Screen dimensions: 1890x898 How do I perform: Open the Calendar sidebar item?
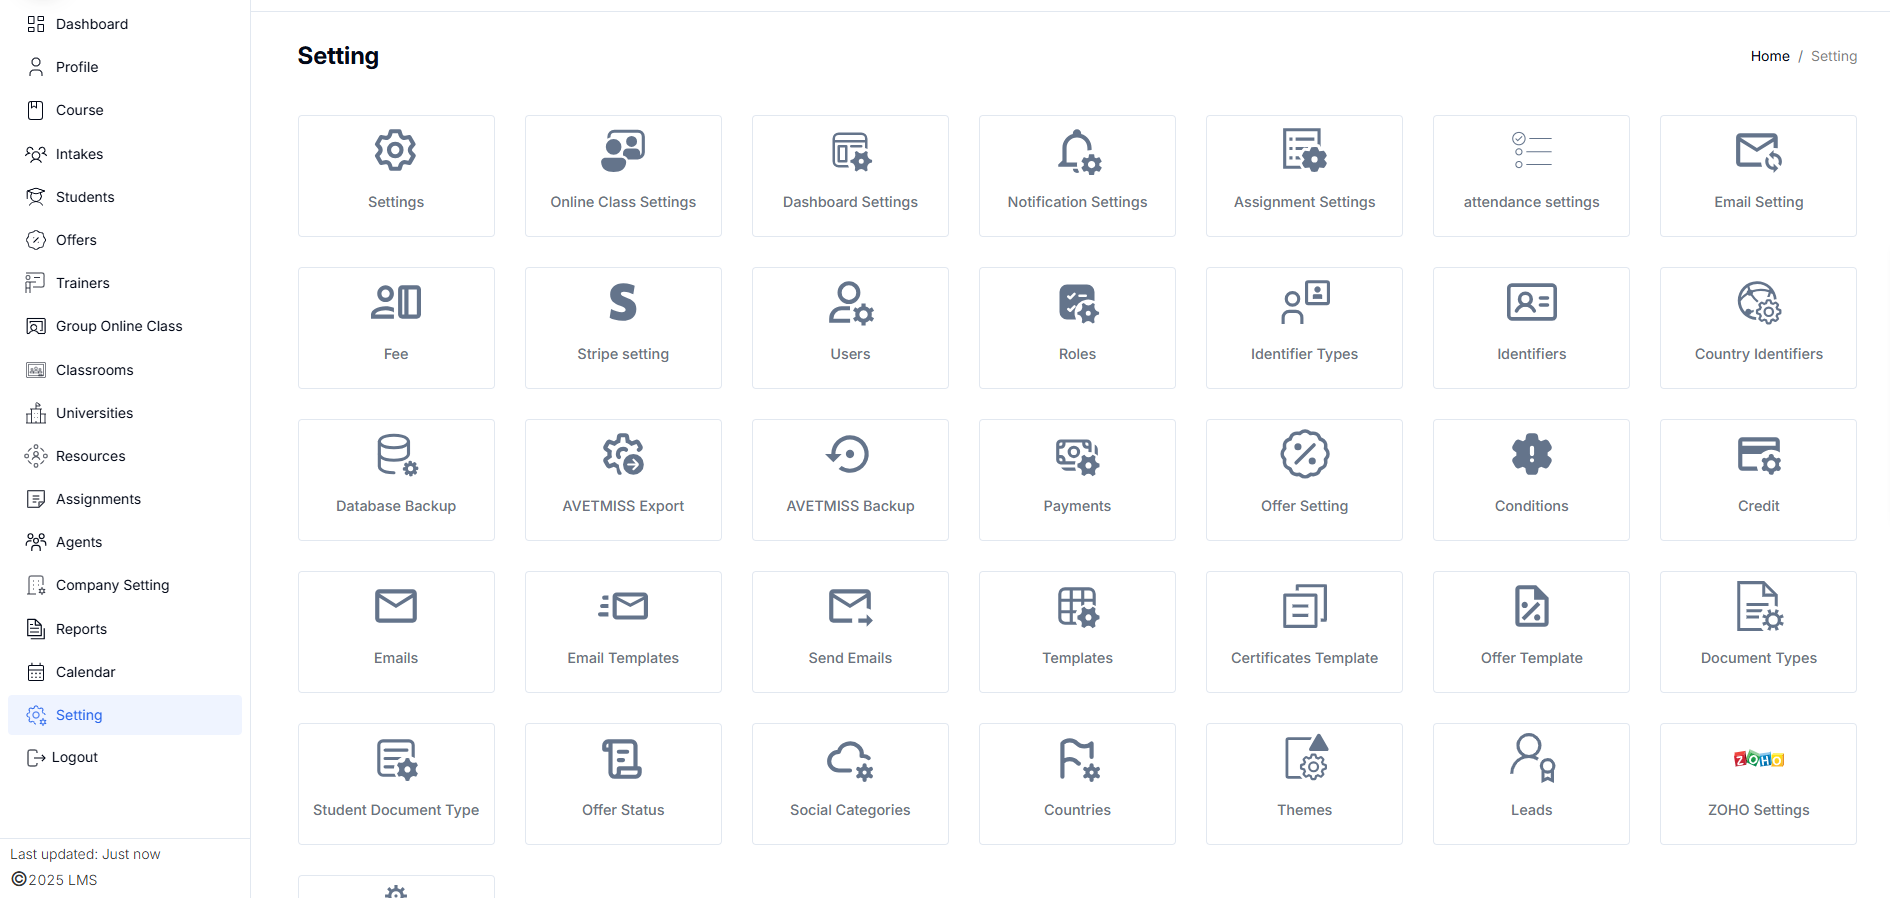tap(85, 672)
